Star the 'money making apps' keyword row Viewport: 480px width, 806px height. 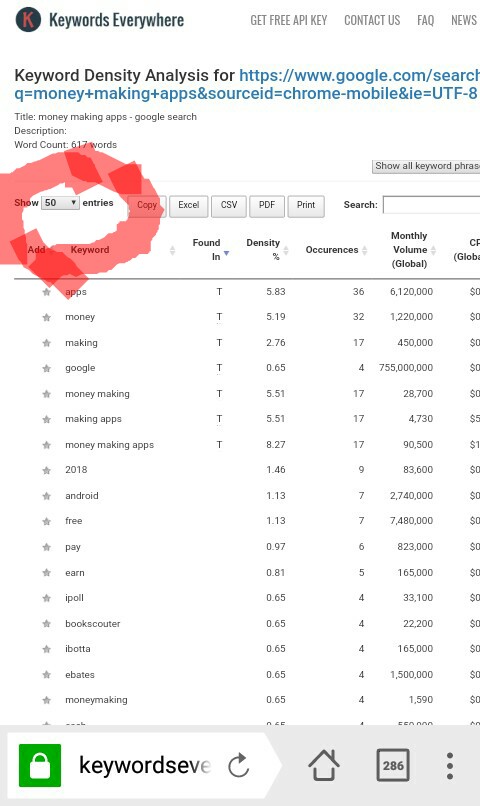(x=47, y=445)
